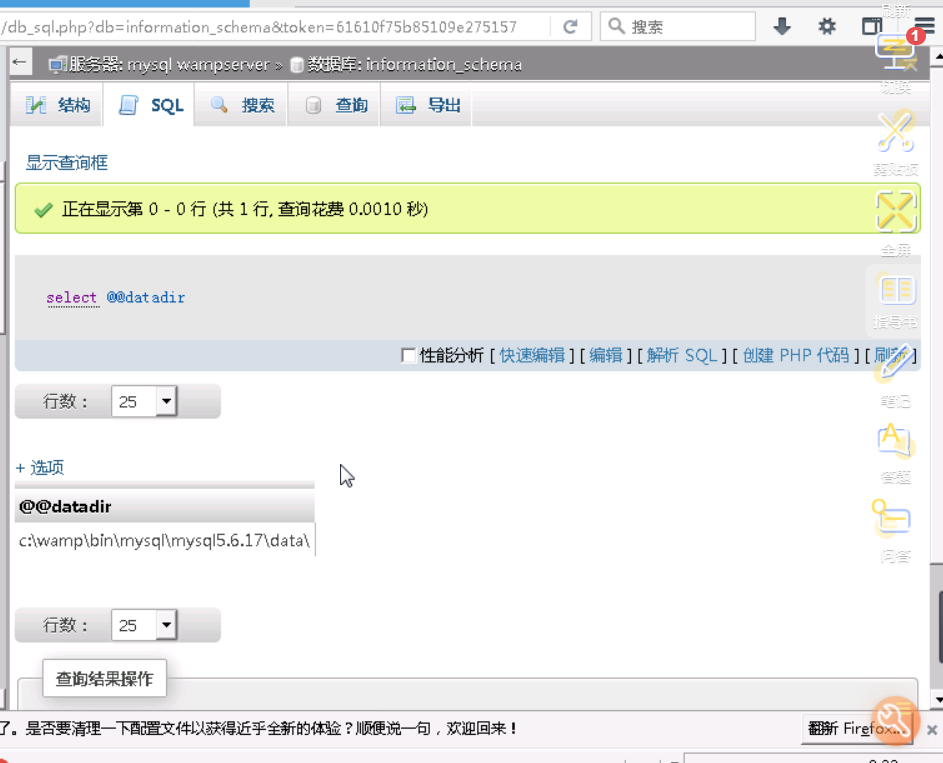Select the SQL tab
943x763 pixels.
[150, 105]
